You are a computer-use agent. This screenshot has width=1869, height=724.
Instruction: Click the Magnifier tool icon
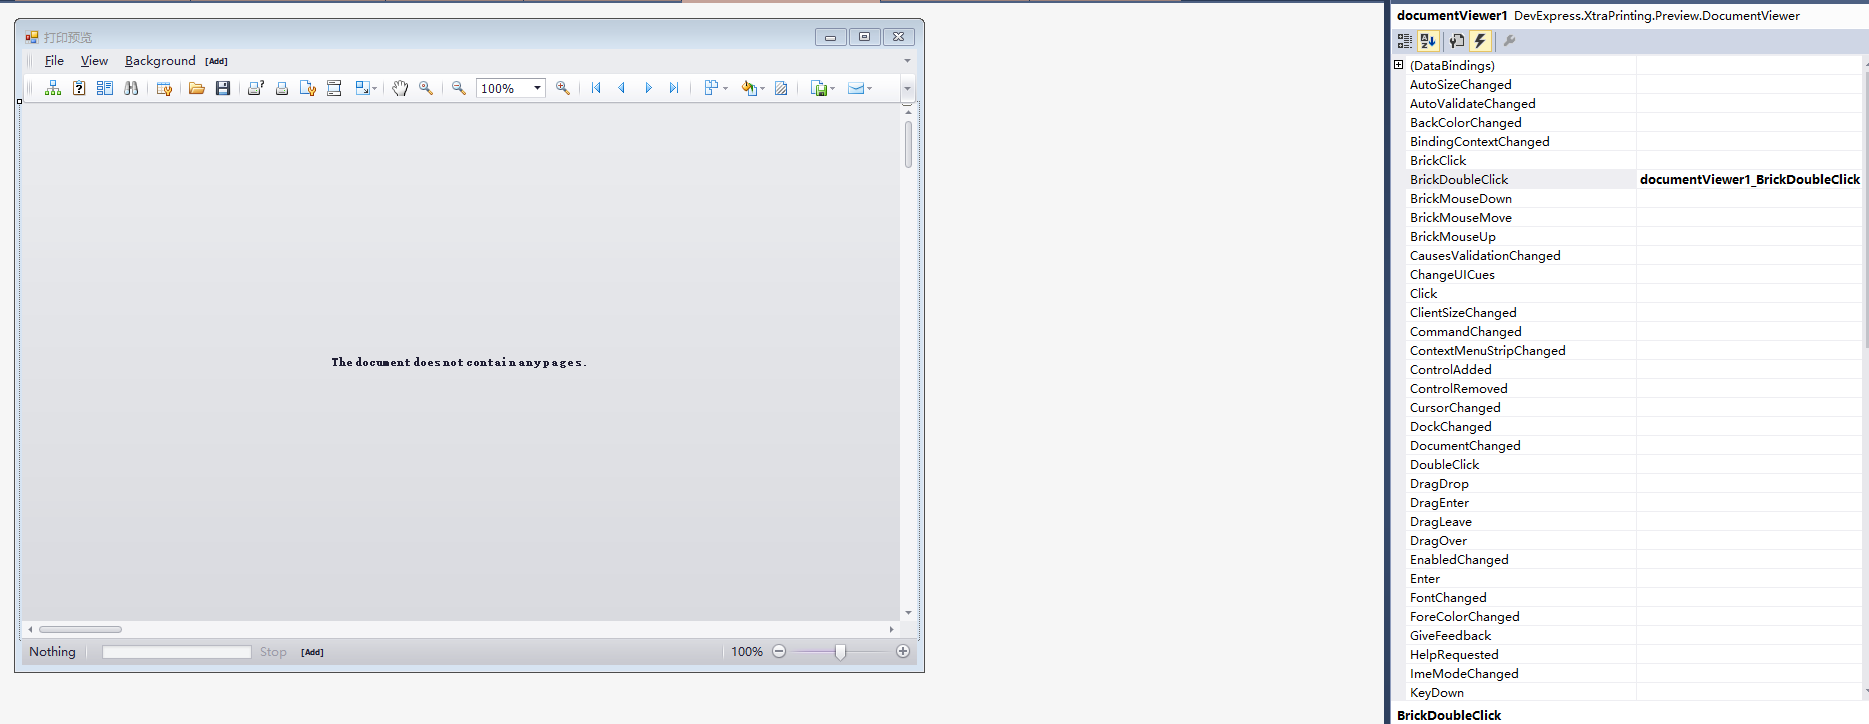click(426, 88)
